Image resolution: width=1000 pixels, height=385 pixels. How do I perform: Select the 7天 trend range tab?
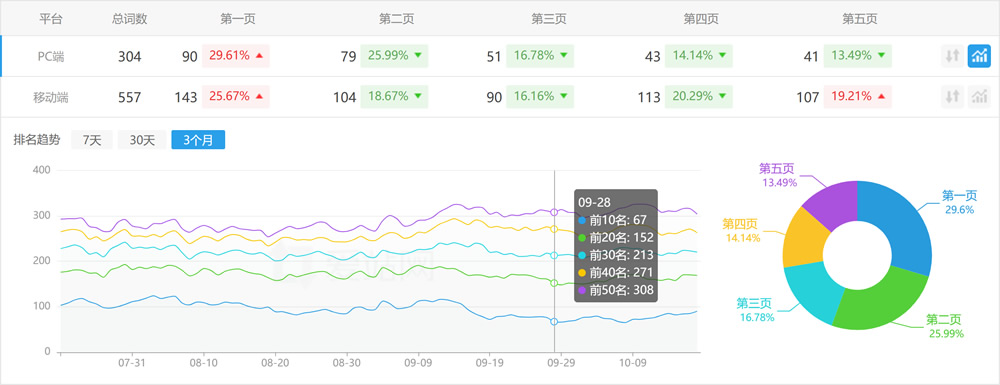point(92,140)
